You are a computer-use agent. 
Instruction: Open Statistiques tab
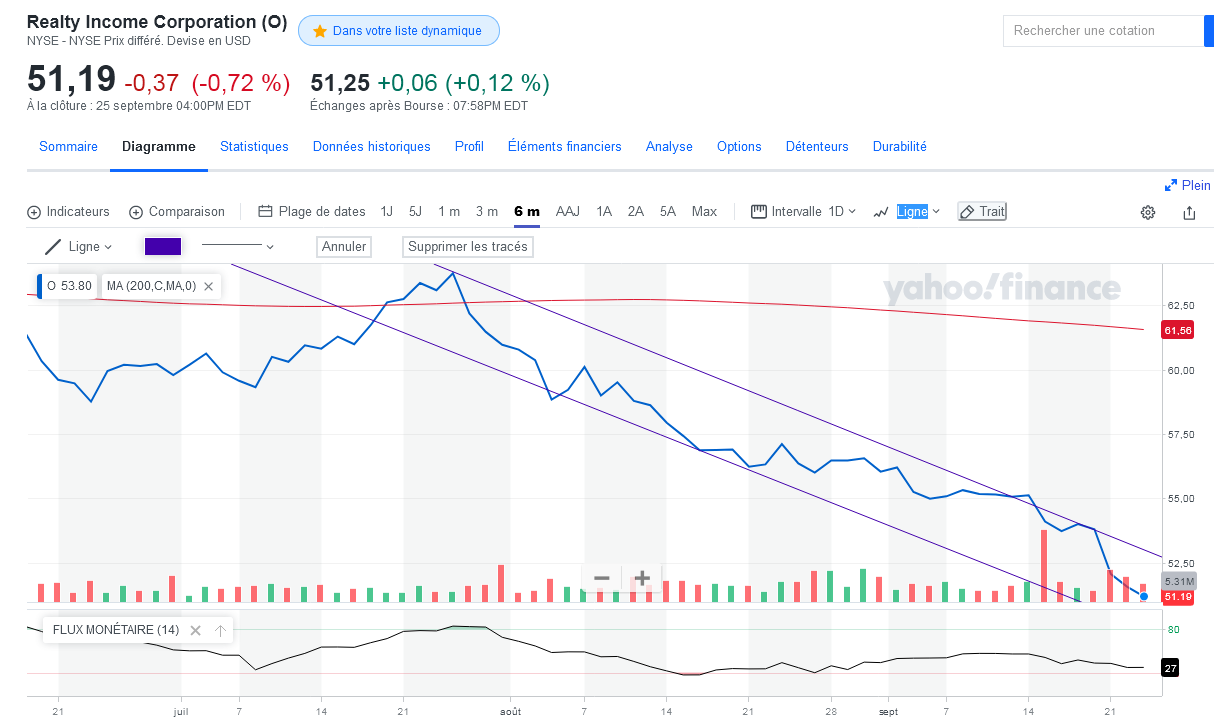(x=254, y=146)
